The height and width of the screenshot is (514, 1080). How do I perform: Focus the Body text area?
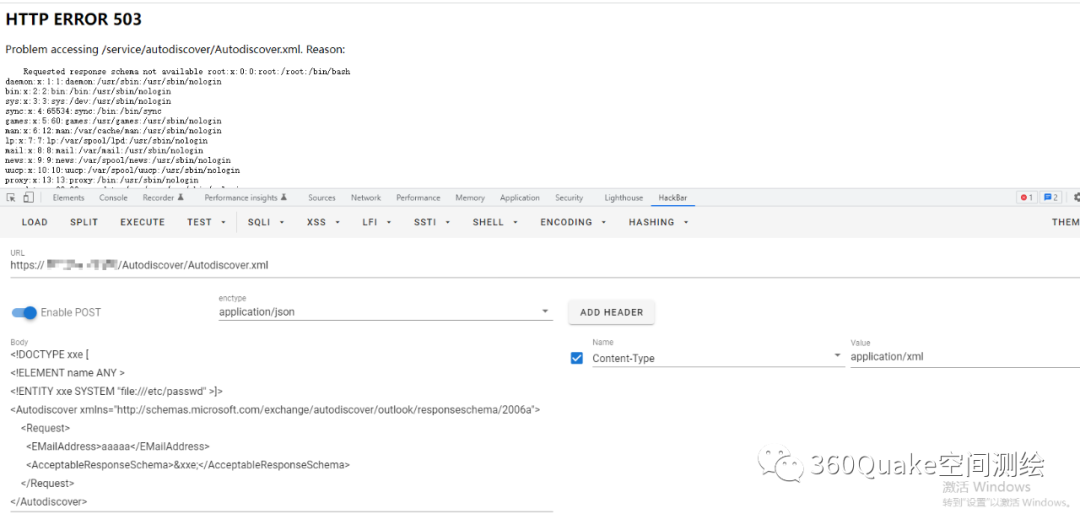tap(282, 428)
